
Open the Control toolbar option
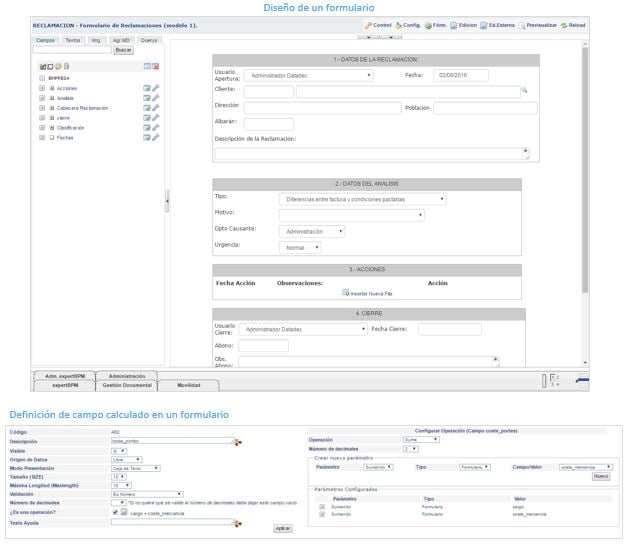tap(378, 25)
